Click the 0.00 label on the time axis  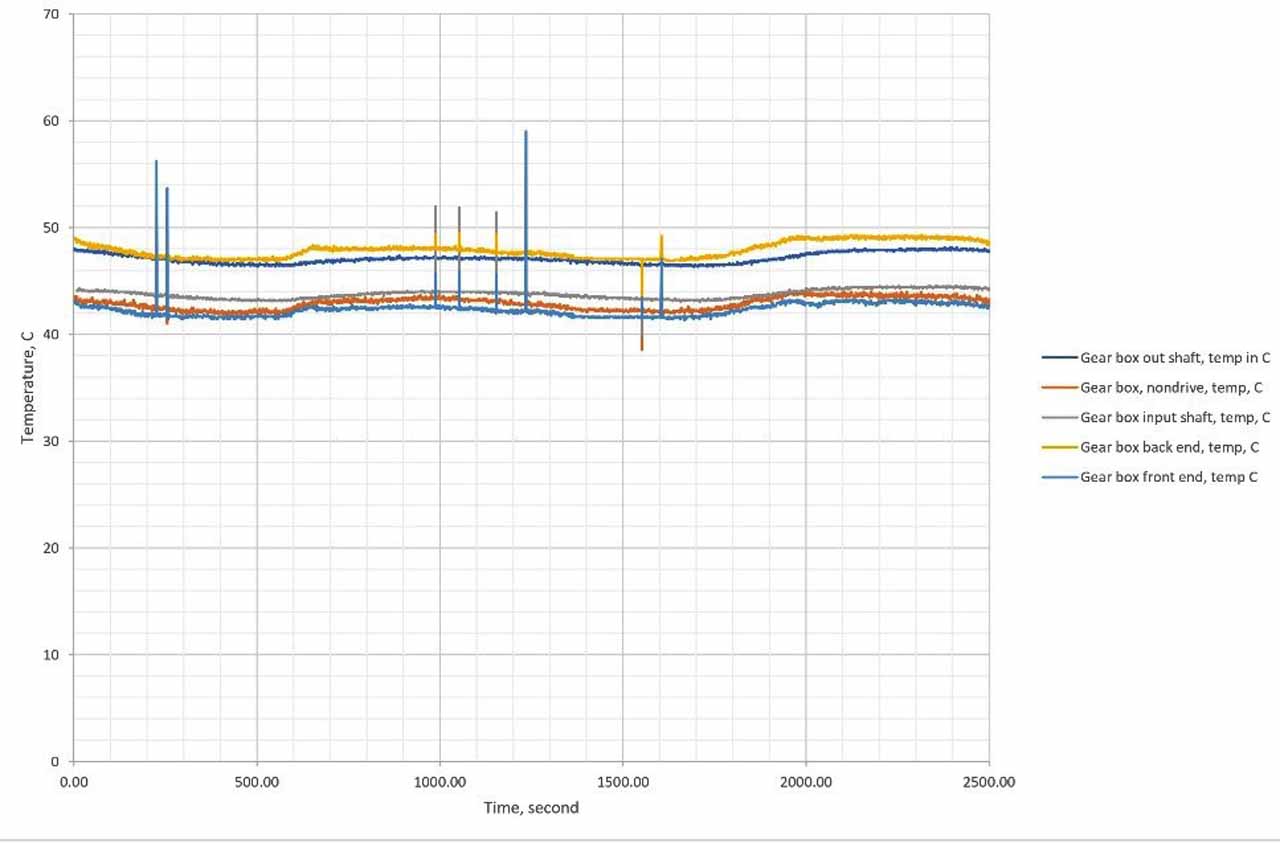coord(74,782)
